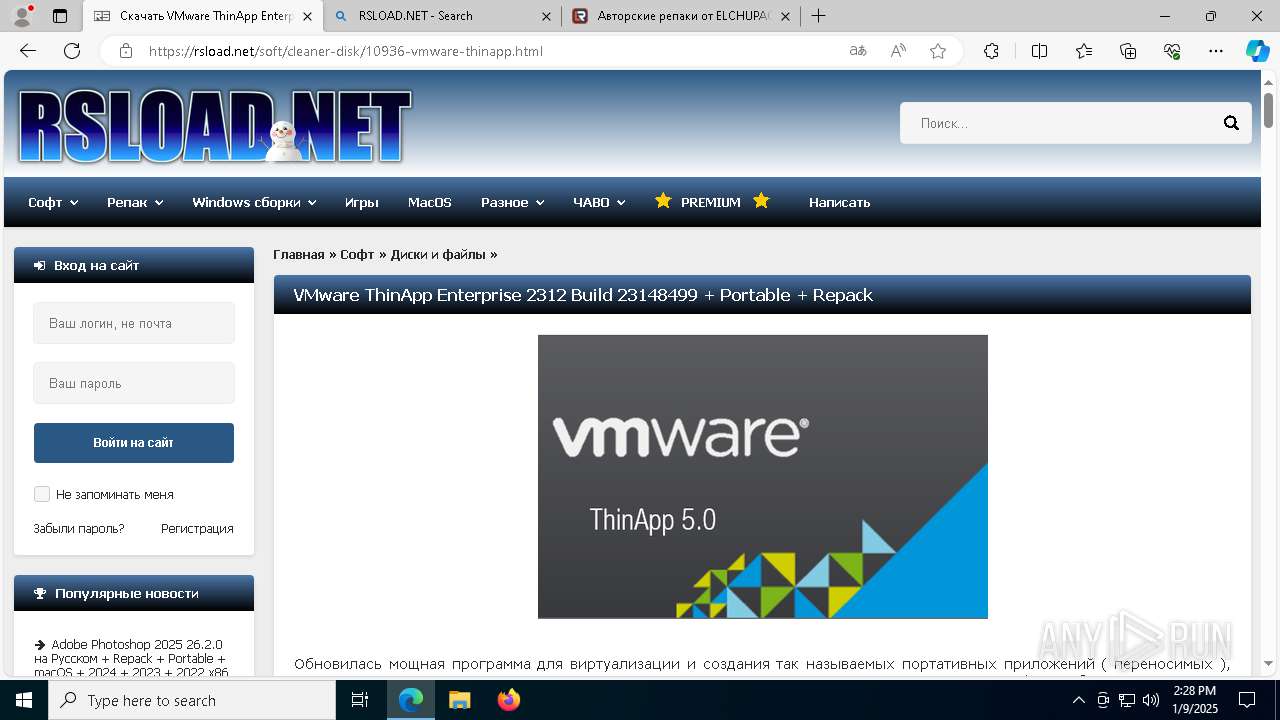Click the page vertical scrollbar thumb
This screenshot has width=1280, height=720.
pos(1268,109)
